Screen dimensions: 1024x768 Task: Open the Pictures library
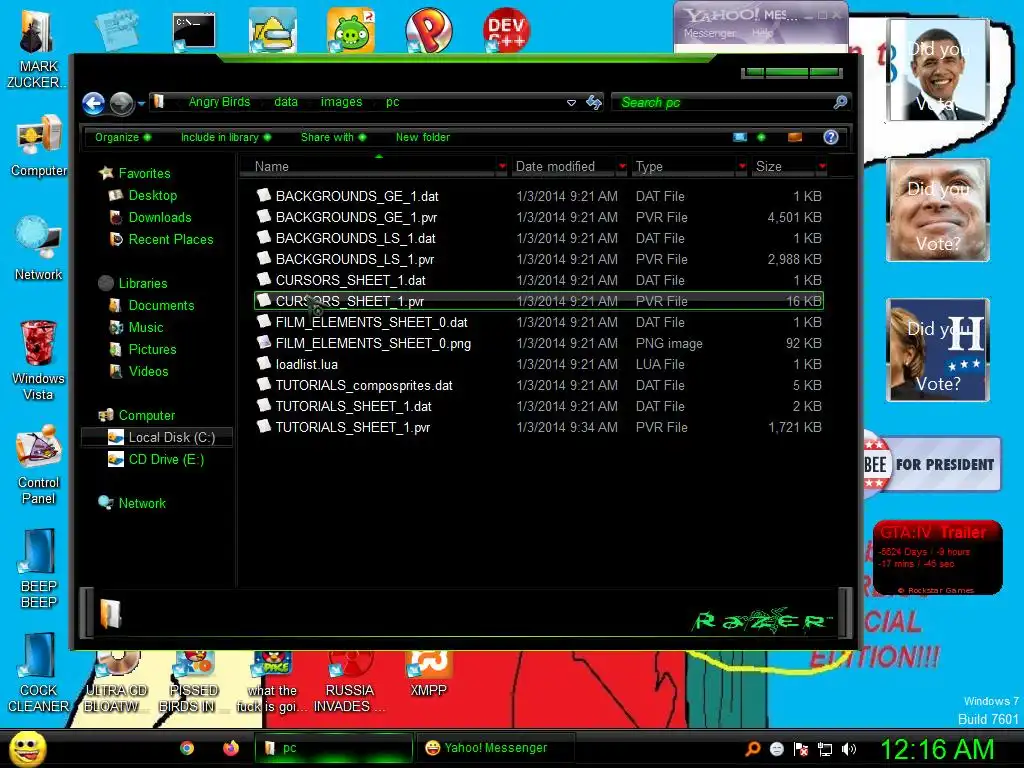point(152,349)
